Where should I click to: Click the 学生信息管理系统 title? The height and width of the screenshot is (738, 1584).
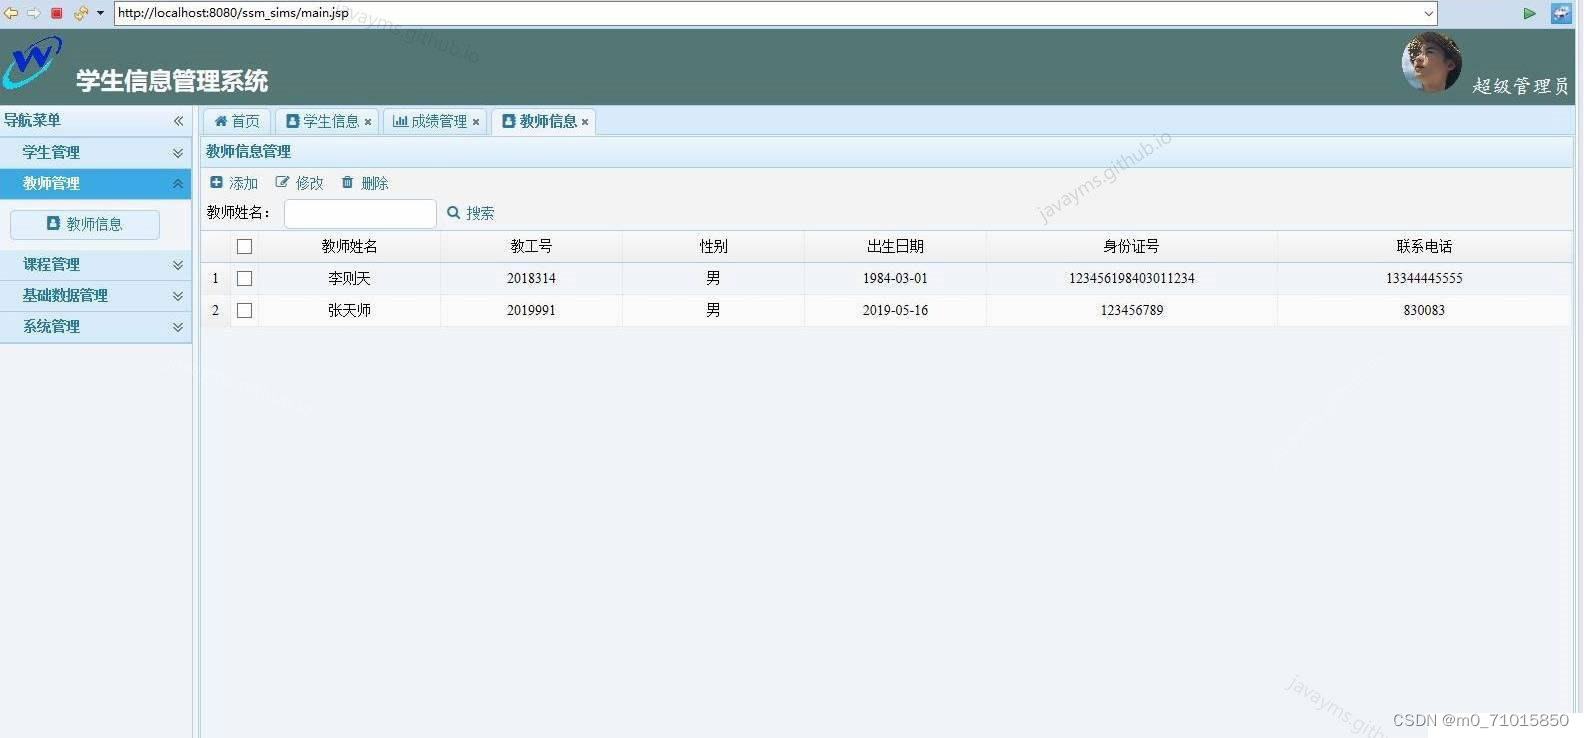[x=172, y=81]
